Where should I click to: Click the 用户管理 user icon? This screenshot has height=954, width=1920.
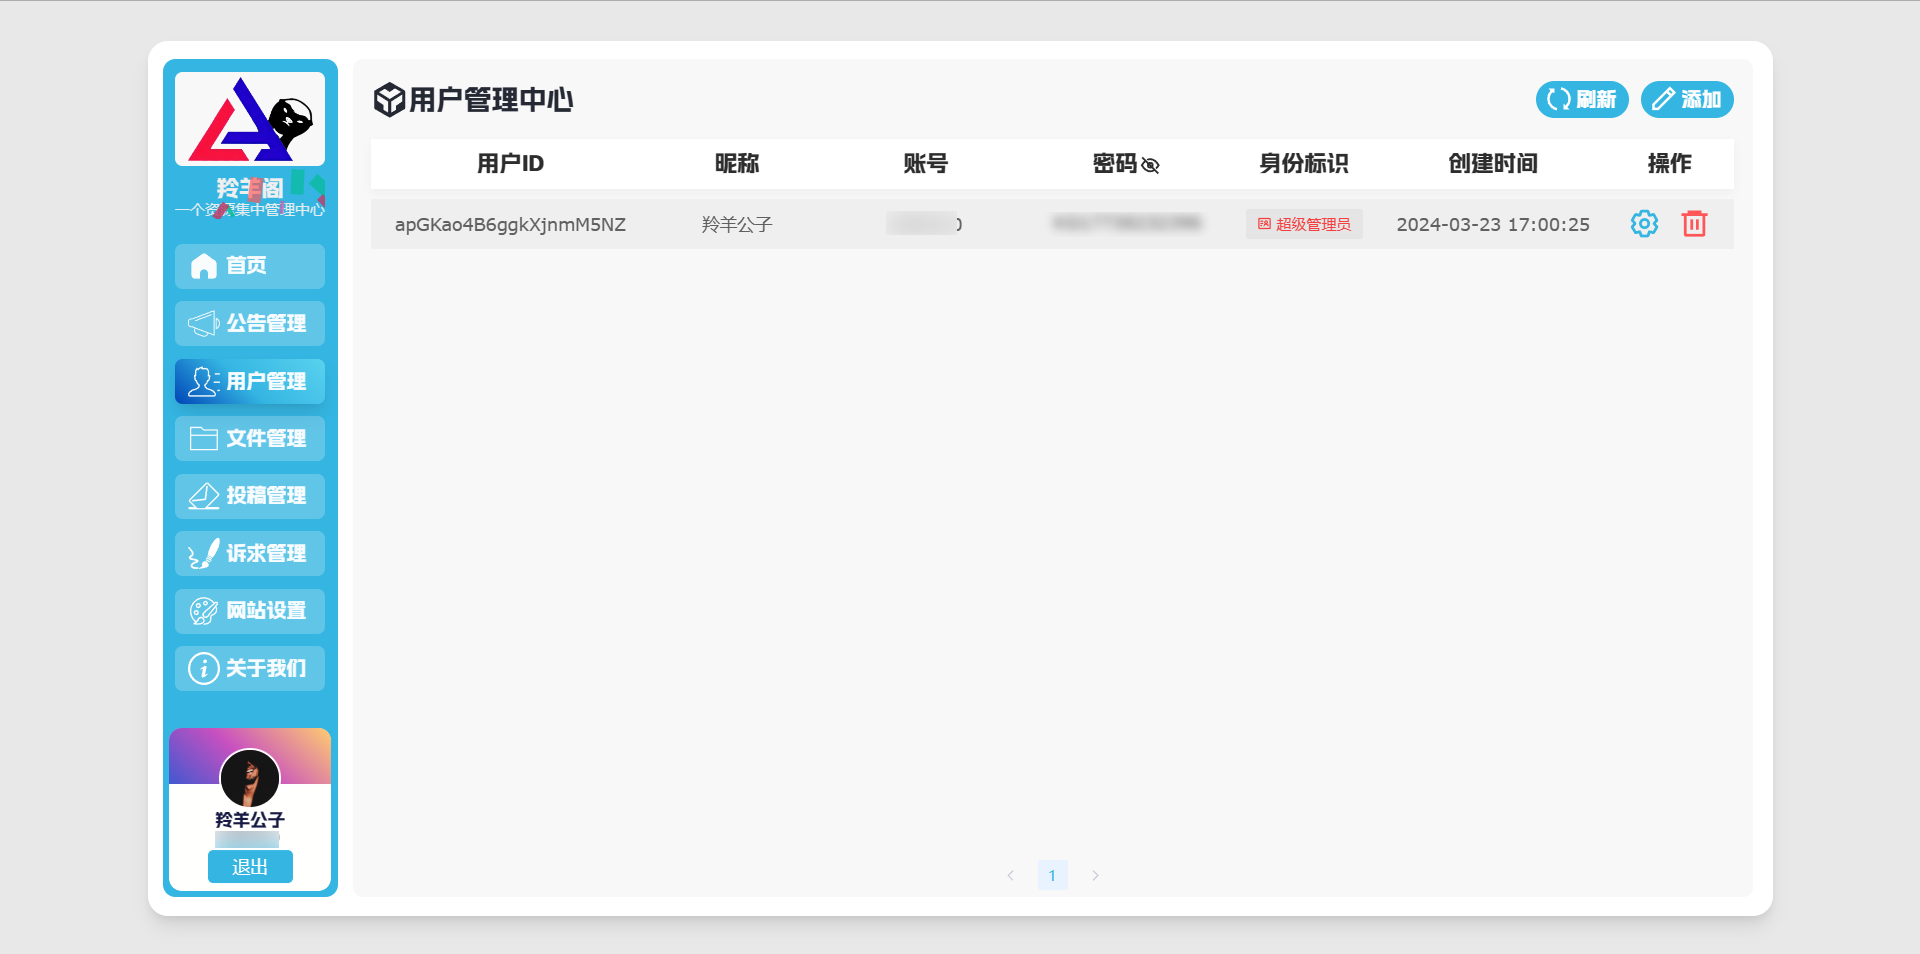coord(203,381)
